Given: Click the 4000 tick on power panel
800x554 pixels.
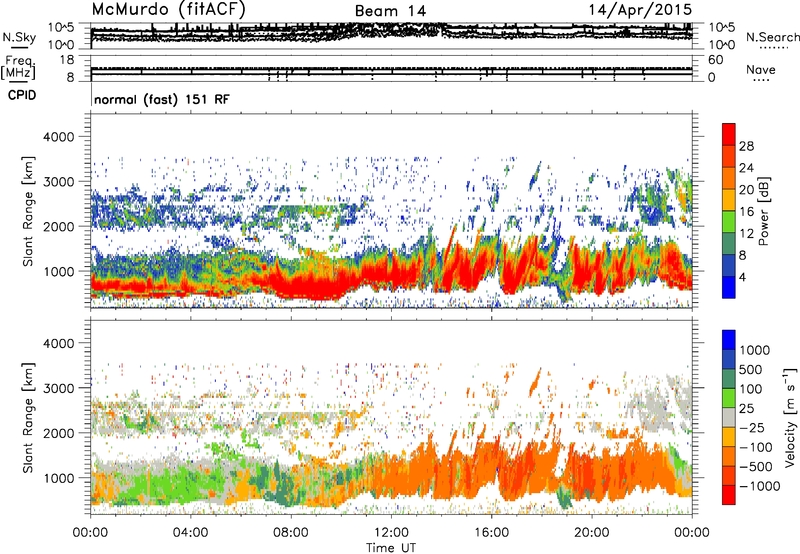Looking at the screenshot, I should tap(58, 136).
